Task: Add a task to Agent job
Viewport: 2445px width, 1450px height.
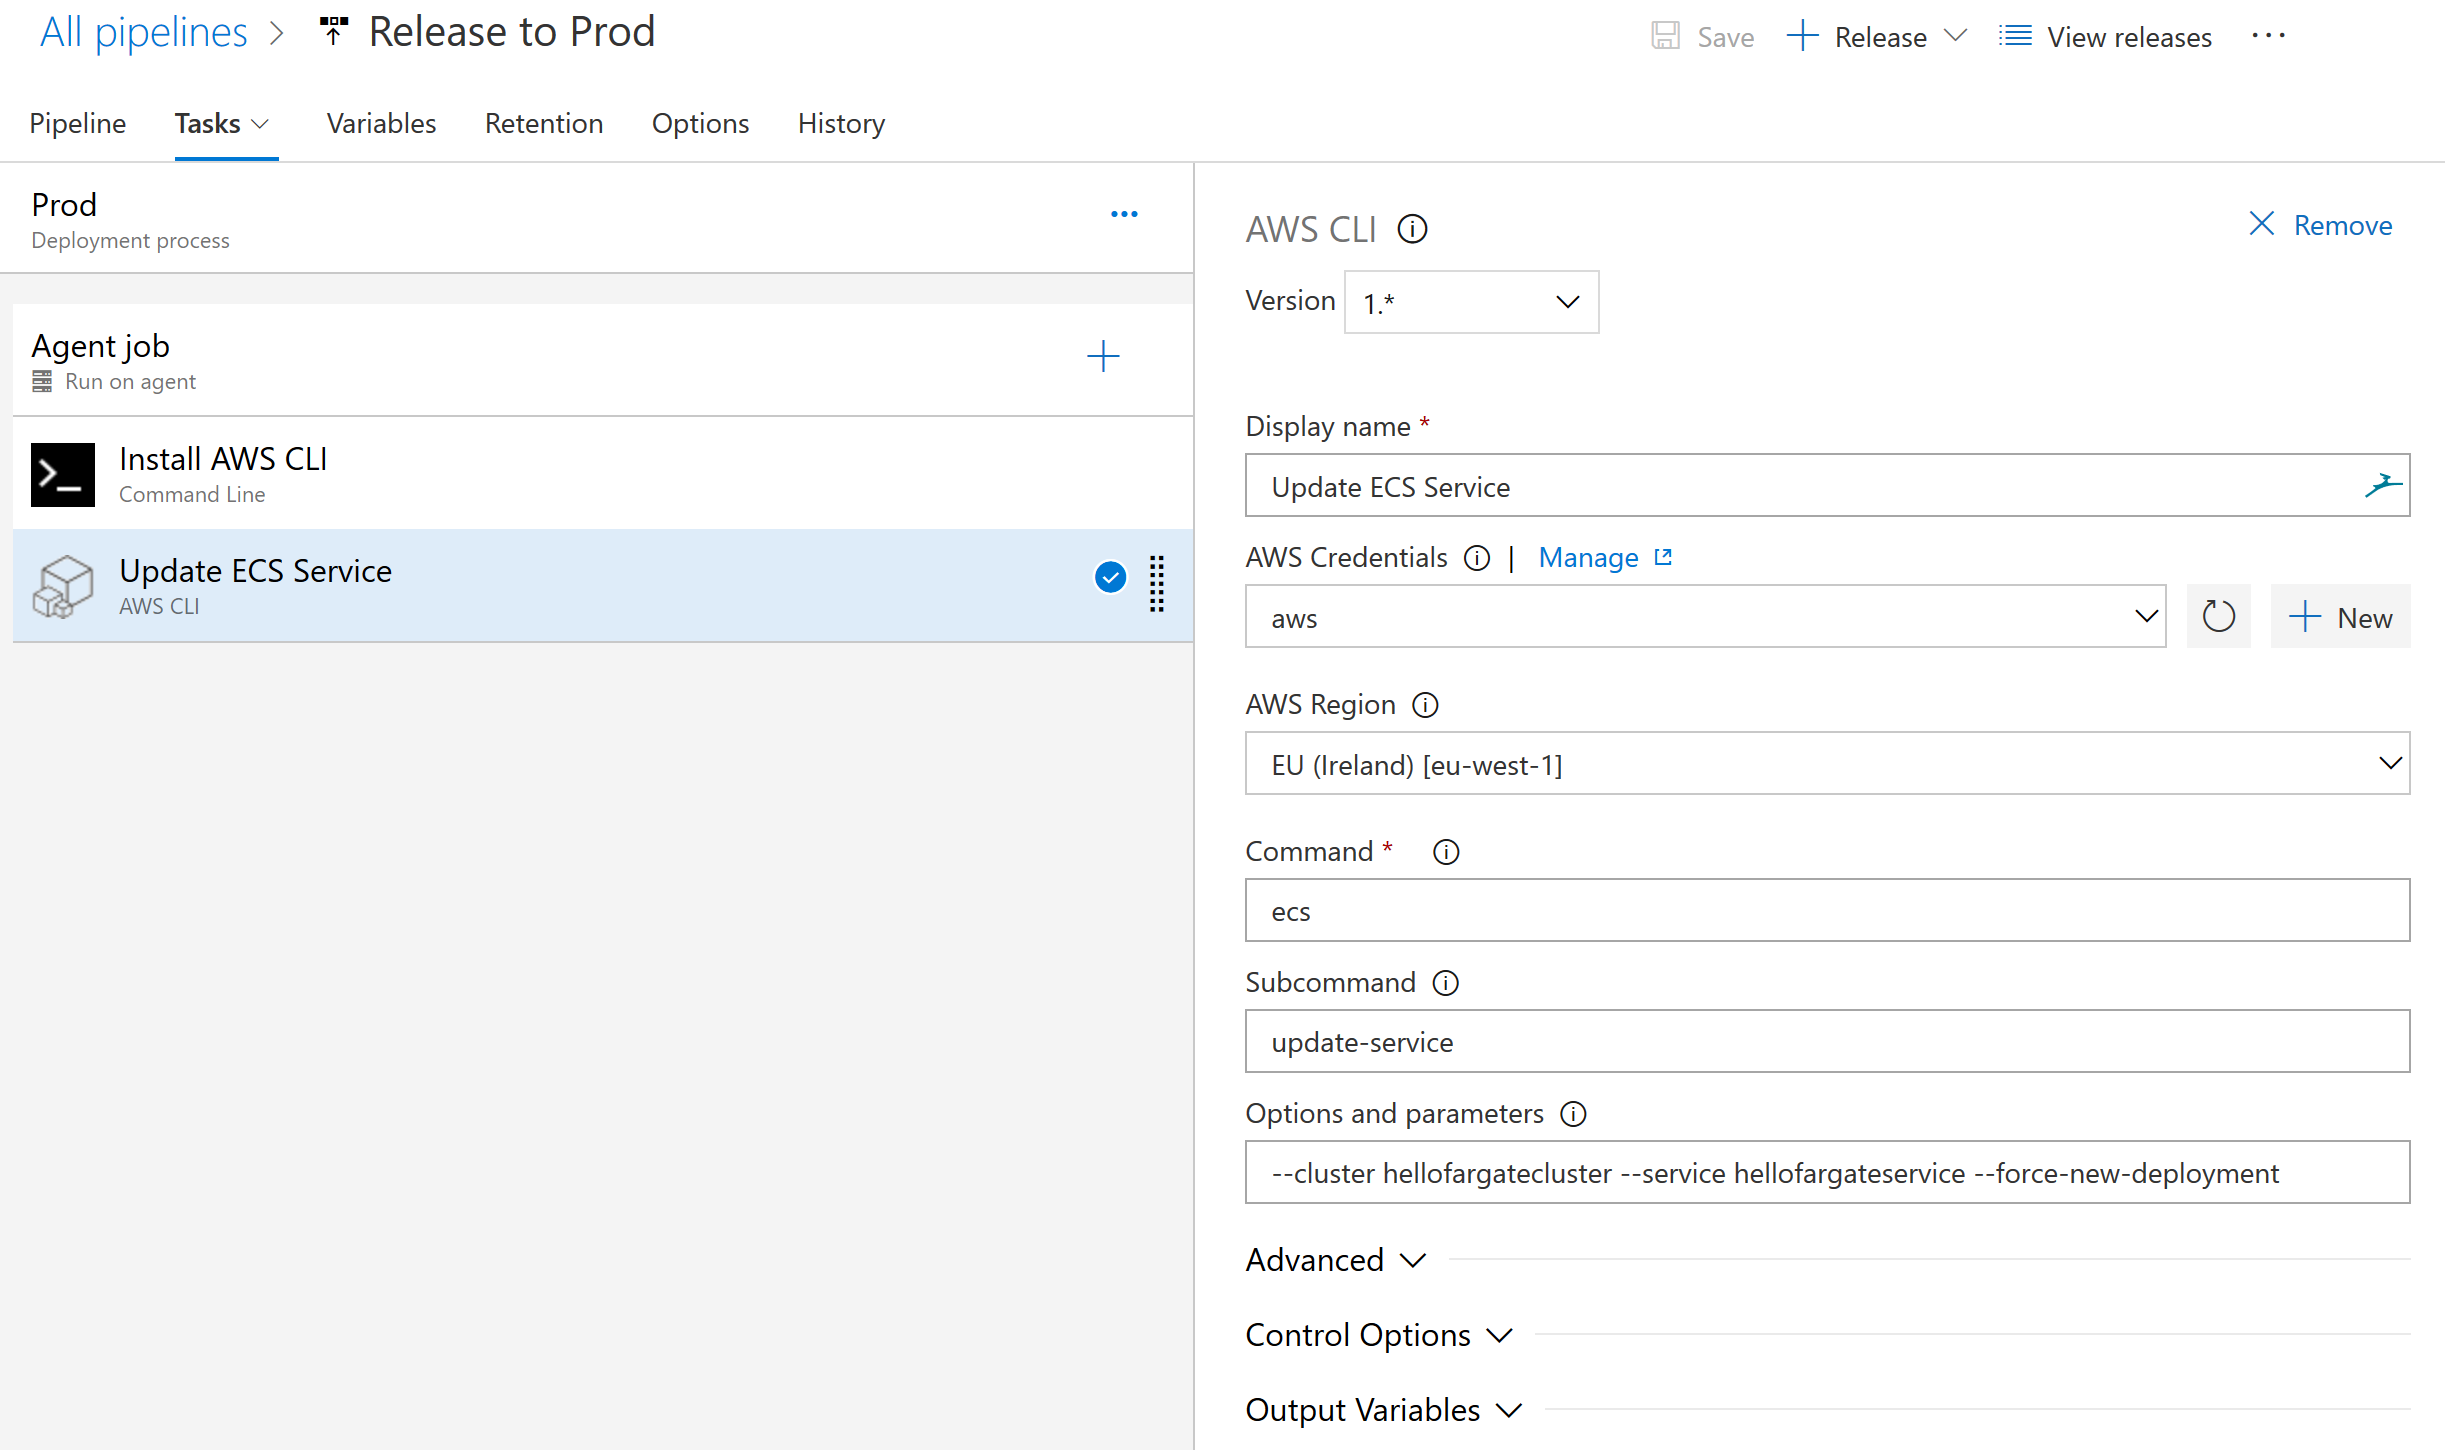Action: [1103, 357]
